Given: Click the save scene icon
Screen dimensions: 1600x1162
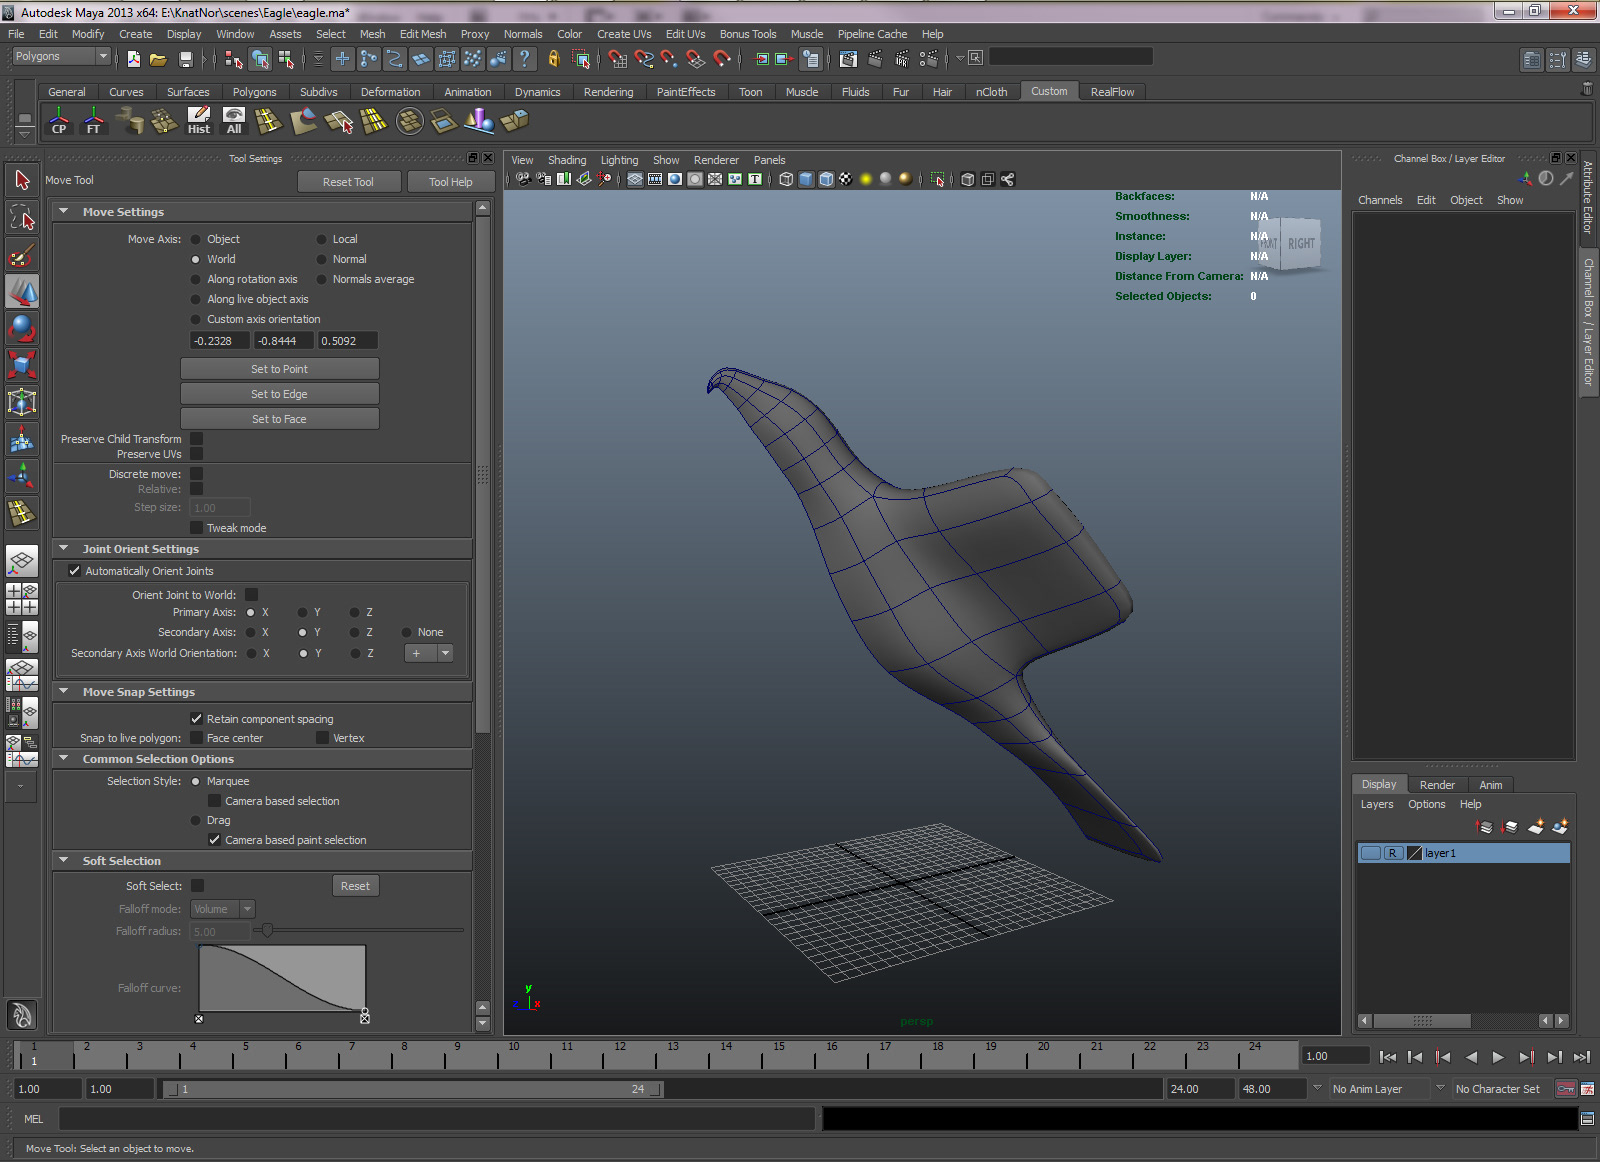Looking at the screenshot, I should pos(185,59).
